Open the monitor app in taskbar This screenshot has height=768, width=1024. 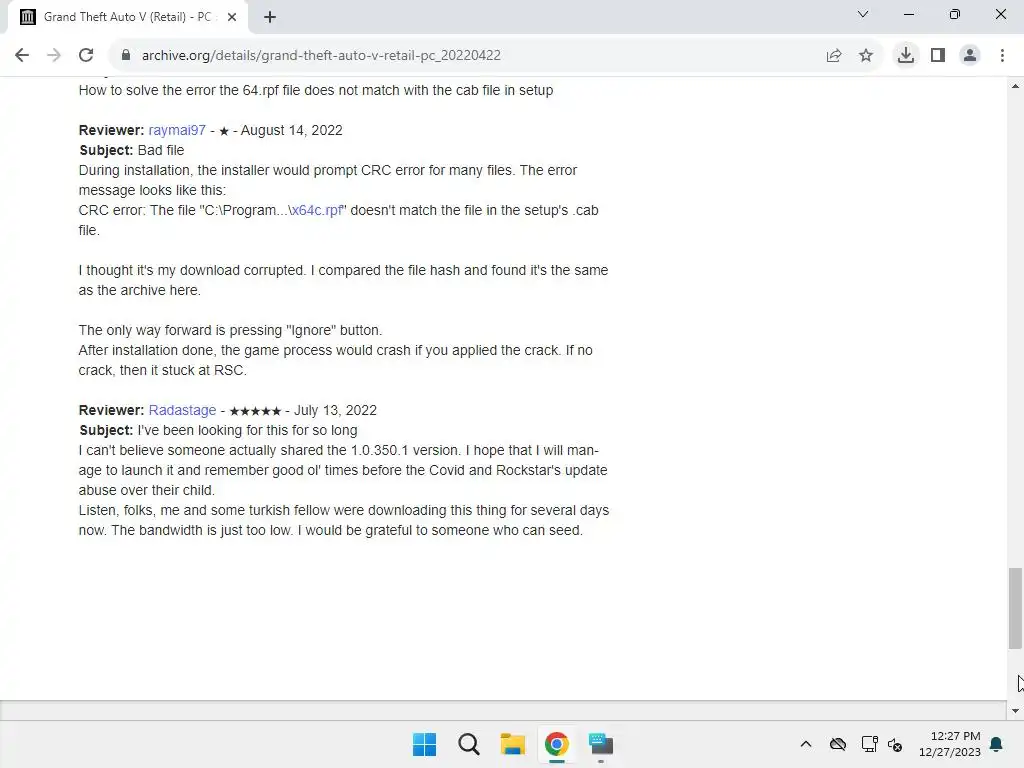(x=601, y=744)
